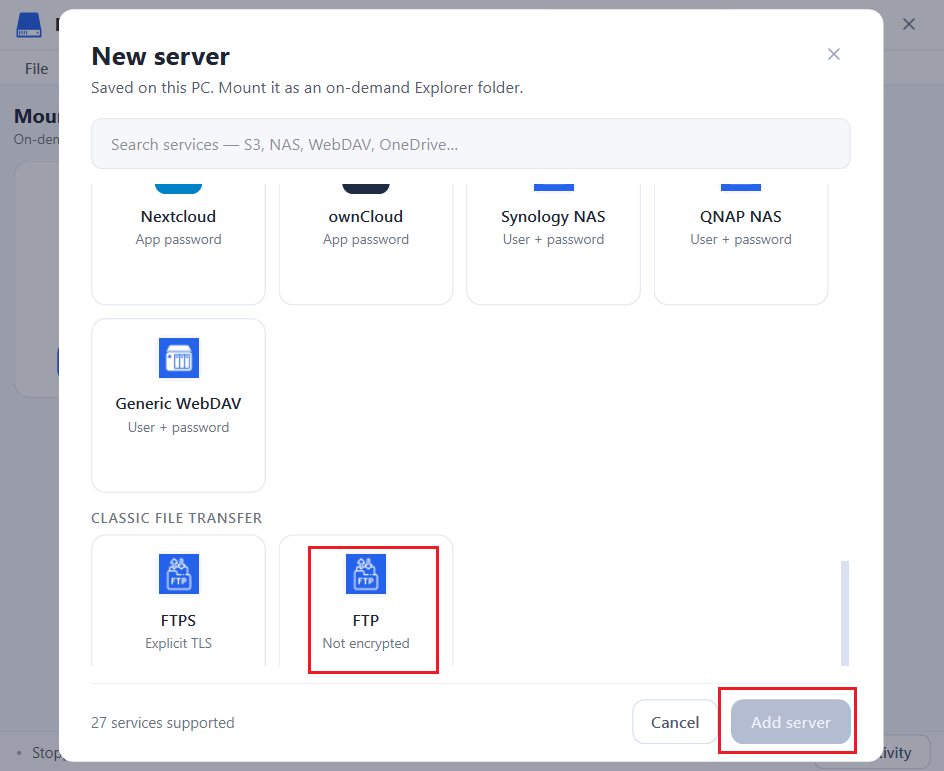Image resolution: width=944 pixels, height=771 pixels.
Task: Click the Add server button
Action: pos(790,722)
